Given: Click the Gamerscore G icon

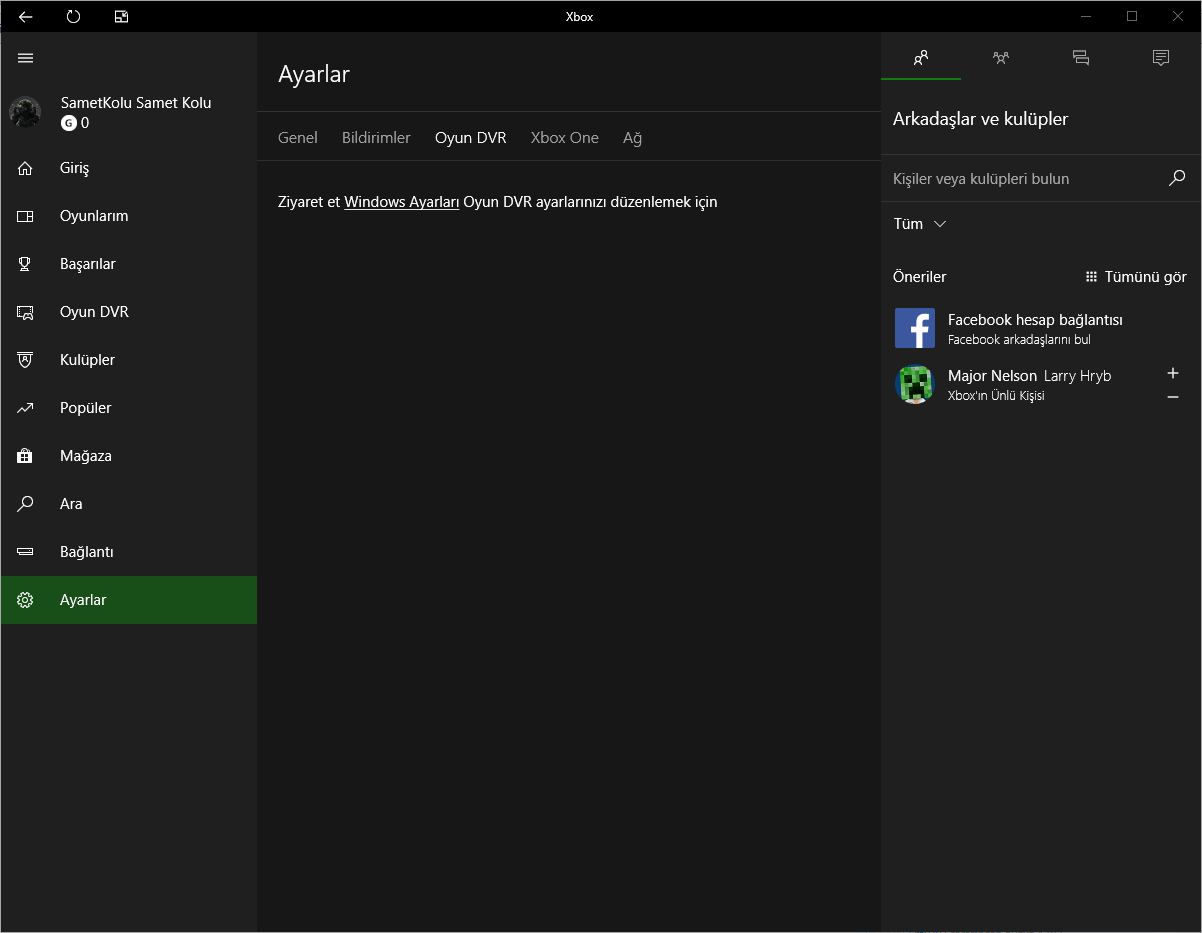Looking at the screenshot, I should 68,123.
